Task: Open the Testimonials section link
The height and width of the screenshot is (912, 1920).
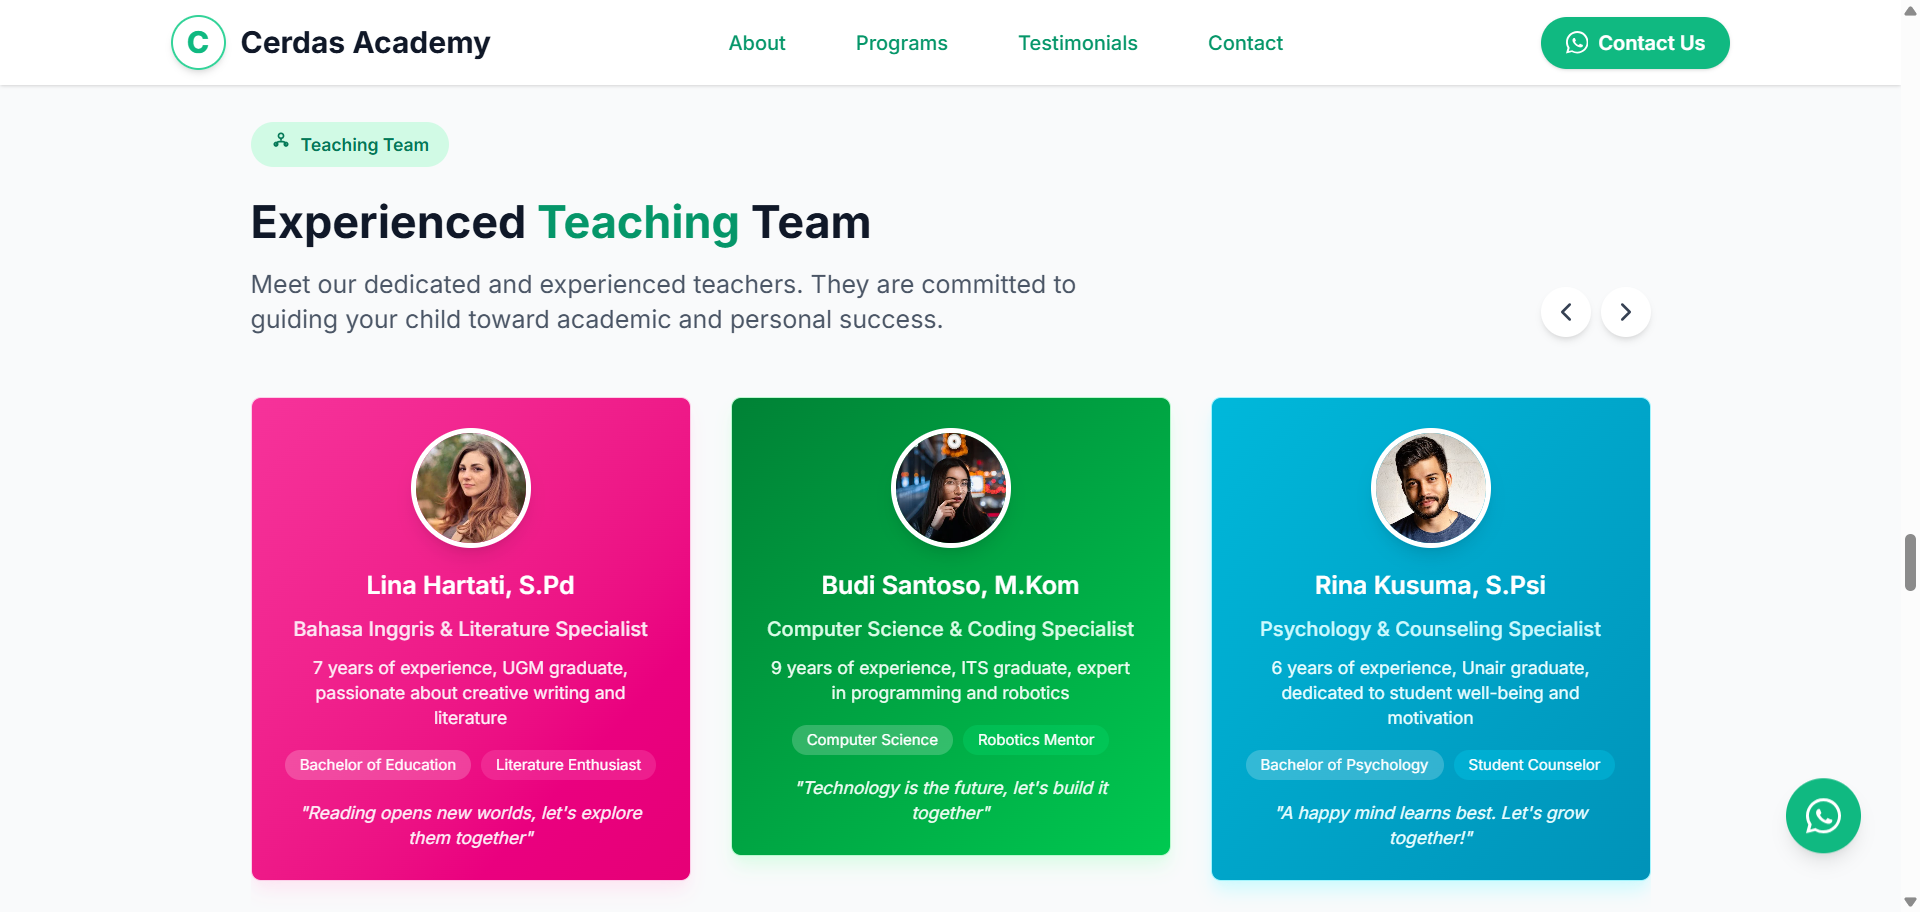Action: (x=1077, y=43)
